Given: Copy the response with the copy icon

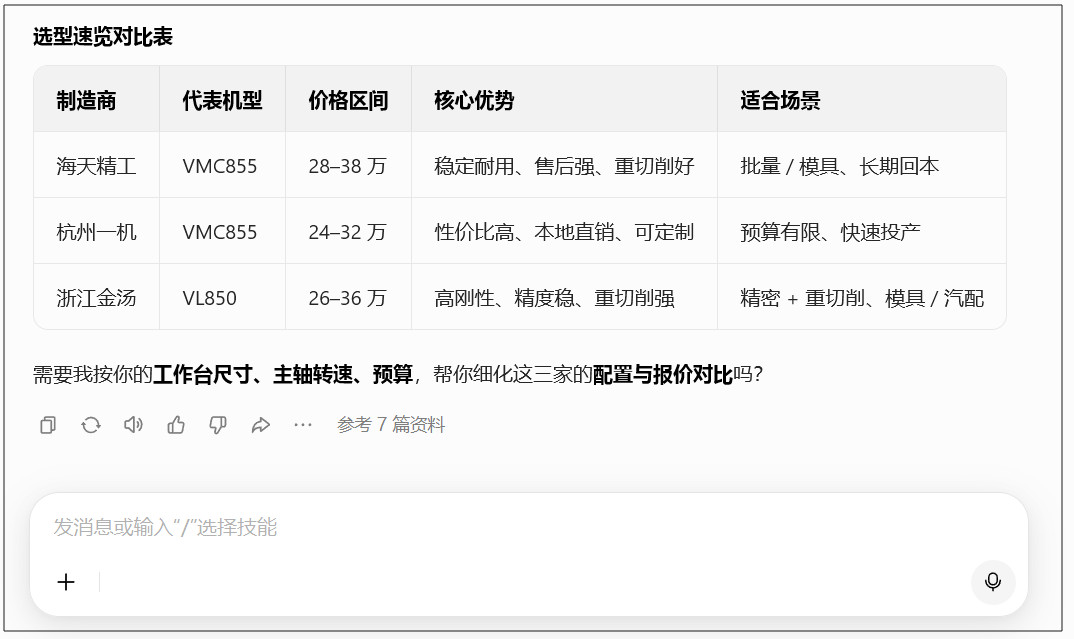Looking at the screenshot, I should pyautogui.click(x=48, y=425).
